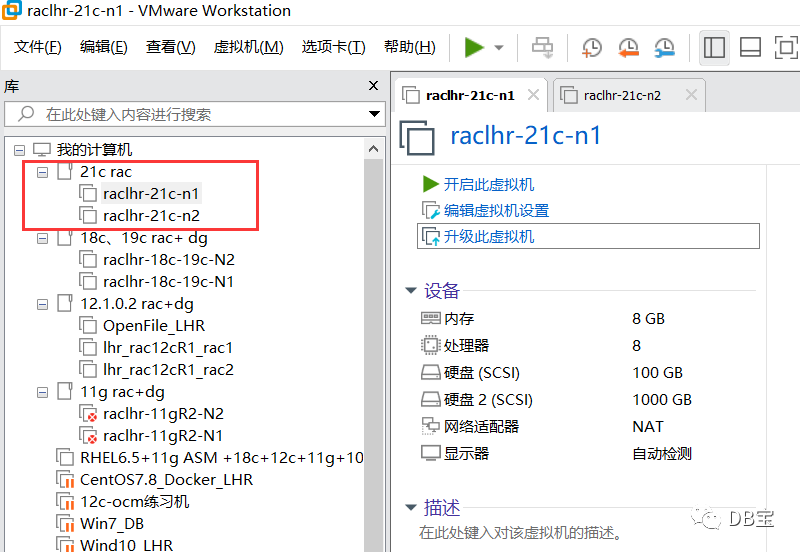This screenshot has height=552, width=800.
Task: Click the 11g rac+dg folder icon
Action: pos(65,391)
